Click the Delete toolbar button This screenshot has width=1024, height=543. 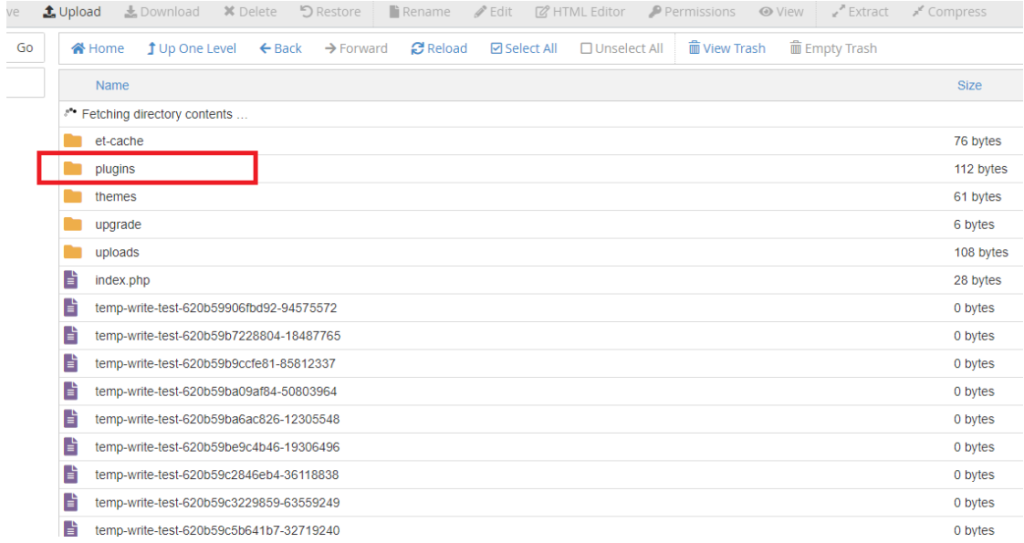coord(250,12)
